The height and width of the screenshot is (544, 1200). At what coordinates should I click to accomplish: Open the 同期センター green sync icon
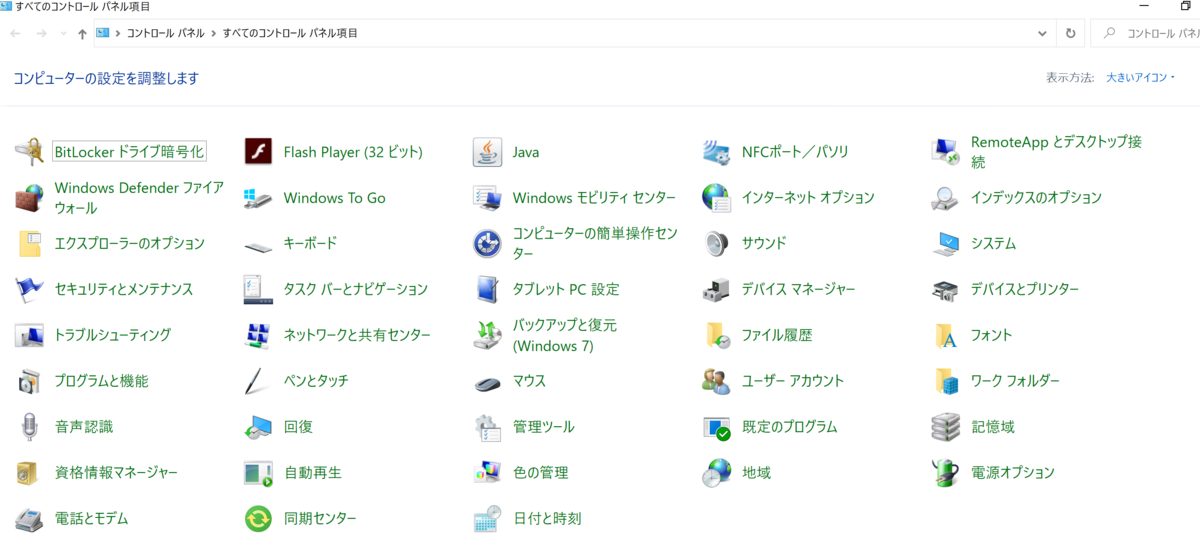[x=258, y=518]
